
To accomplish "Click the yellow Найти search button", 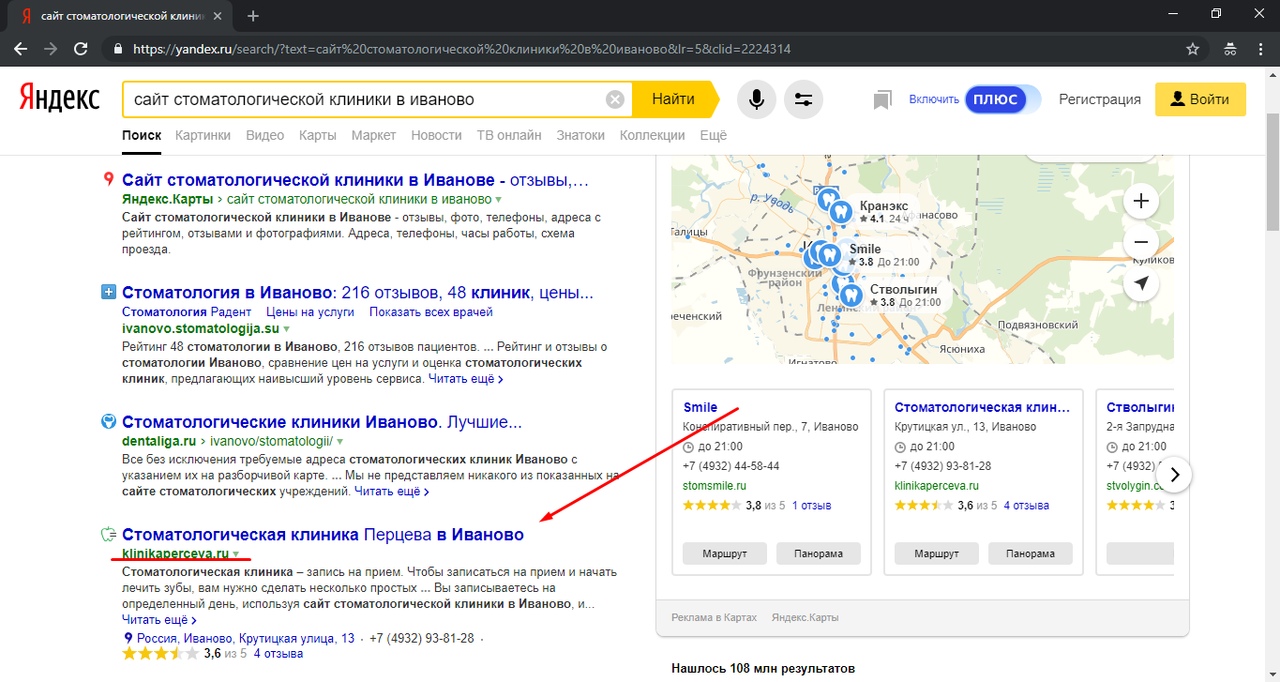I will (x=673, y=99).
